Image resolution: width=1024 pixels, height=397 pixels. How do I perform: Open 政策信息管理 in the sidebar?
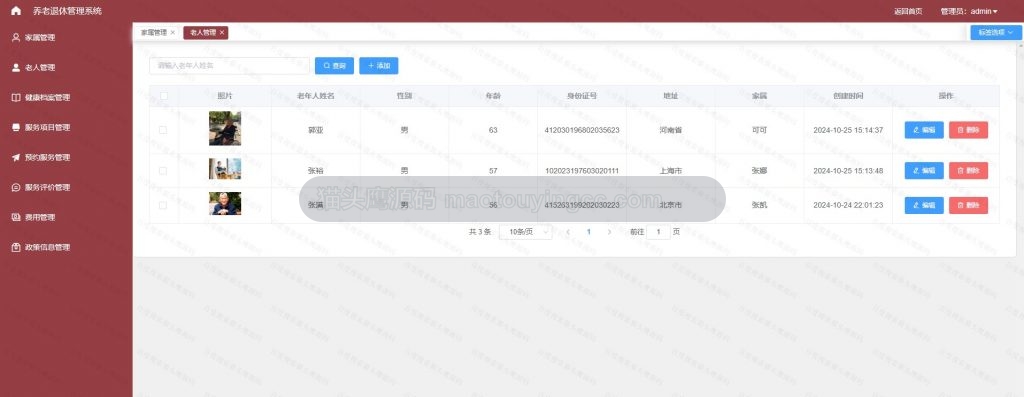47,247
